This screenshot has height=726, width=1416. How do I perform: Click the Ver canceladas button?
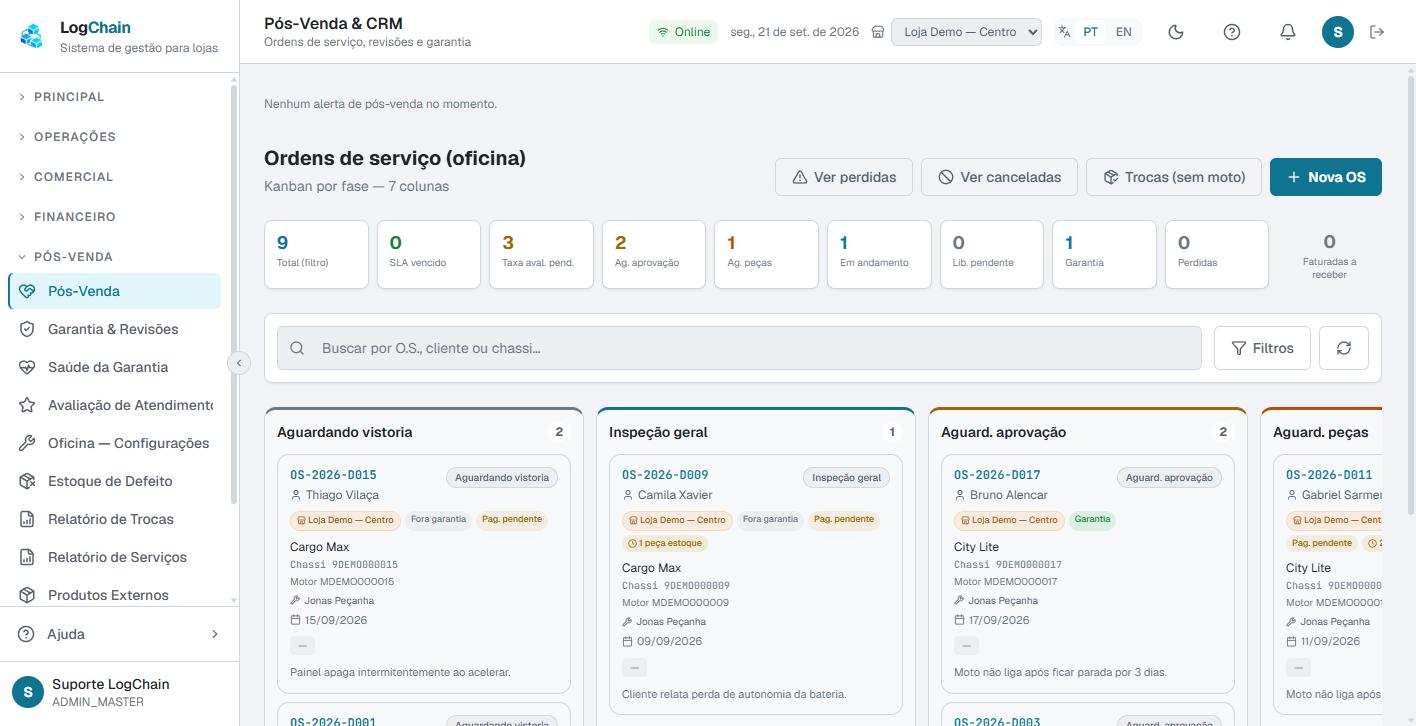(x=999, y=177)
